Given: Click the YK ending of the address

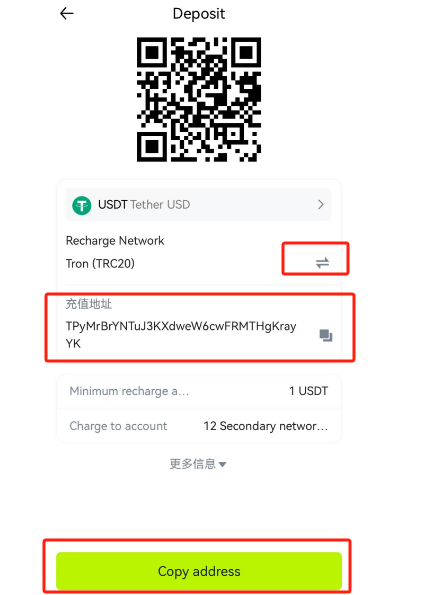Looking at the screenshot, I should tap(73, 343).
